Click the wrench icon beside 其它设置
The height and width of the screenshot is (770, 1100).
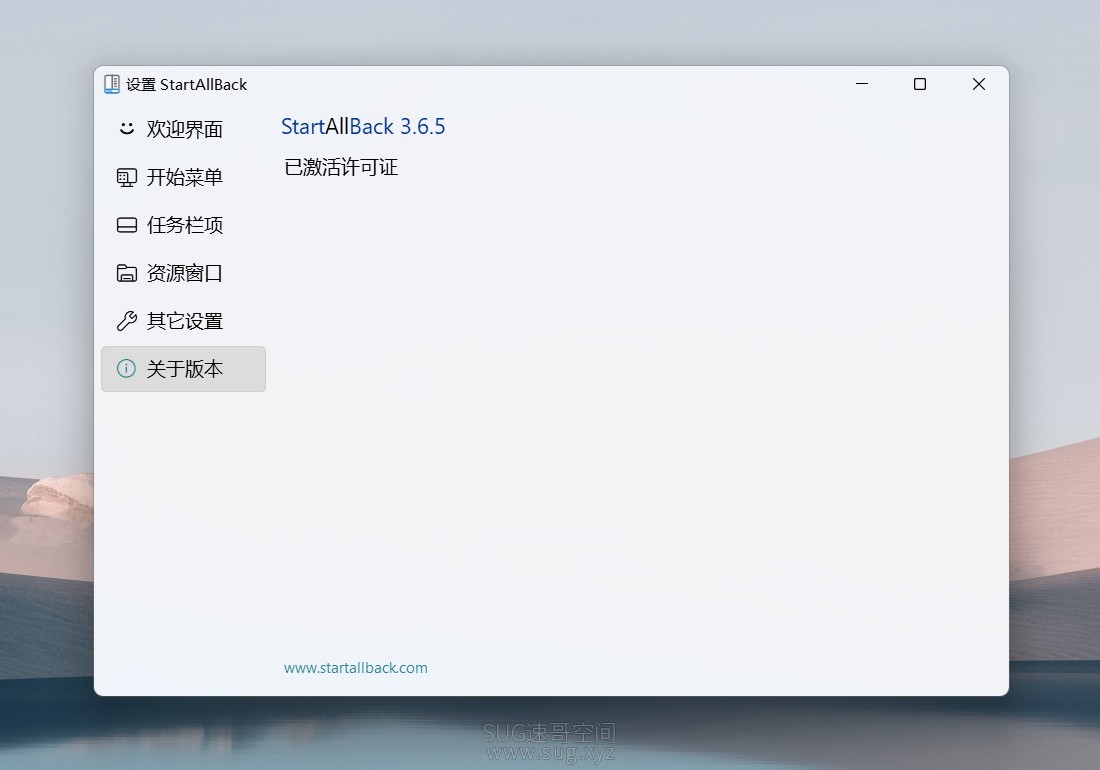coord(126,320)
